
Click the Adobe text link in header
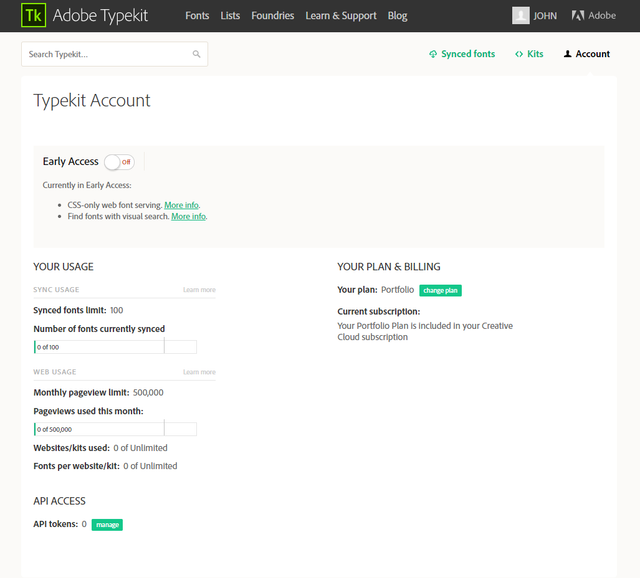[x=602, y=16]
